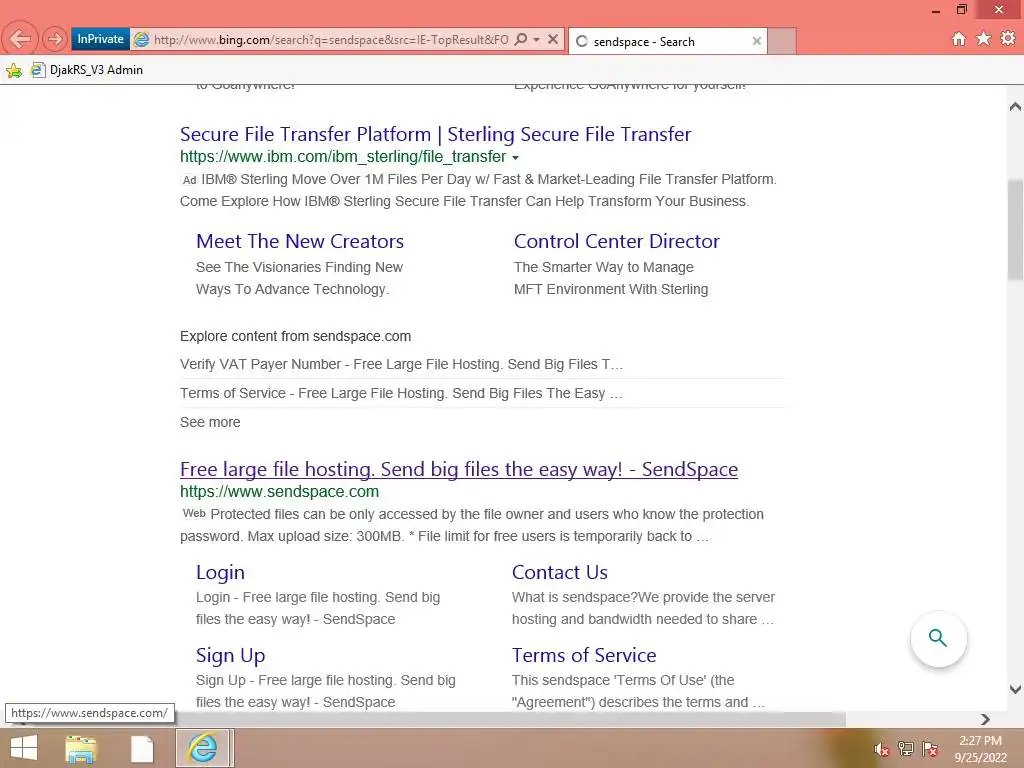Click the horizontal scrollbar right arrow
This screenshot has height=768, width=1024.
(985, 719)
